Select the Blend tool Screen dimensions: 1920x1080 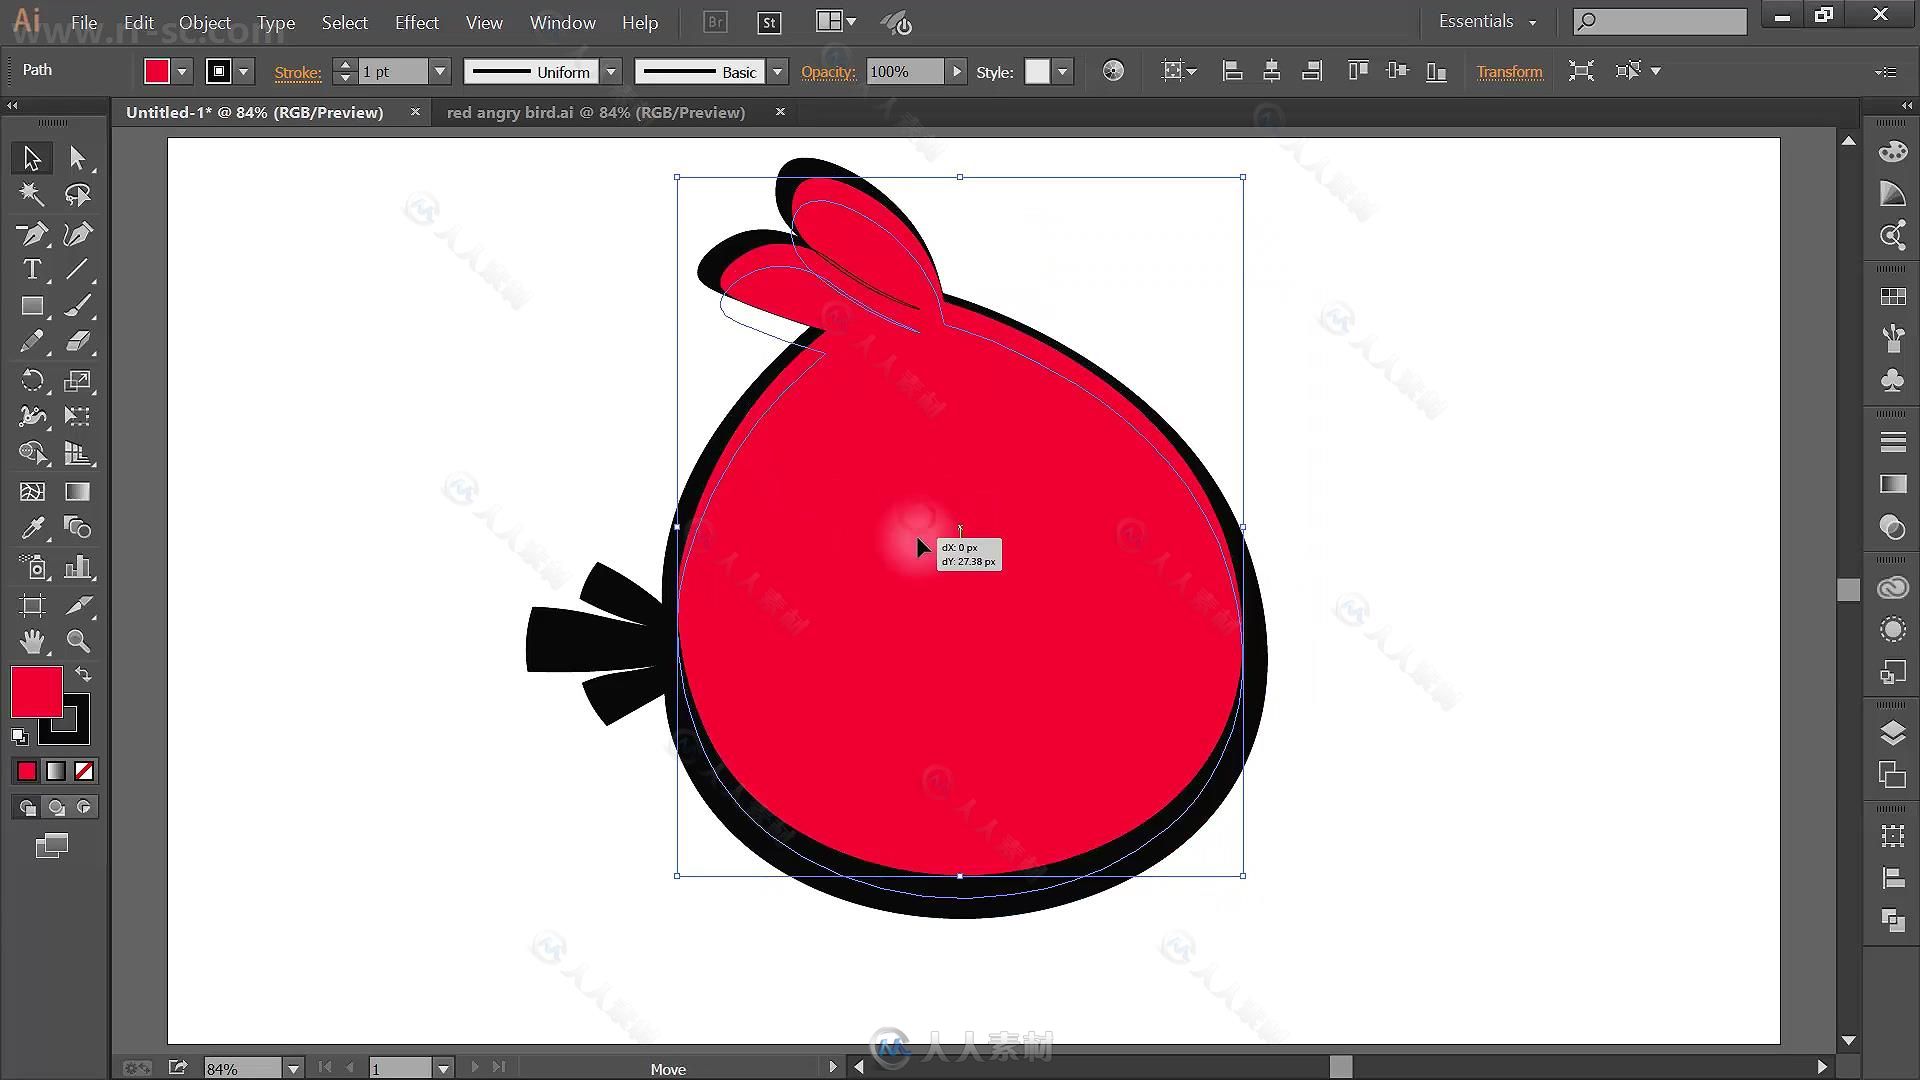pyautogui.click(x=78, y=528)
